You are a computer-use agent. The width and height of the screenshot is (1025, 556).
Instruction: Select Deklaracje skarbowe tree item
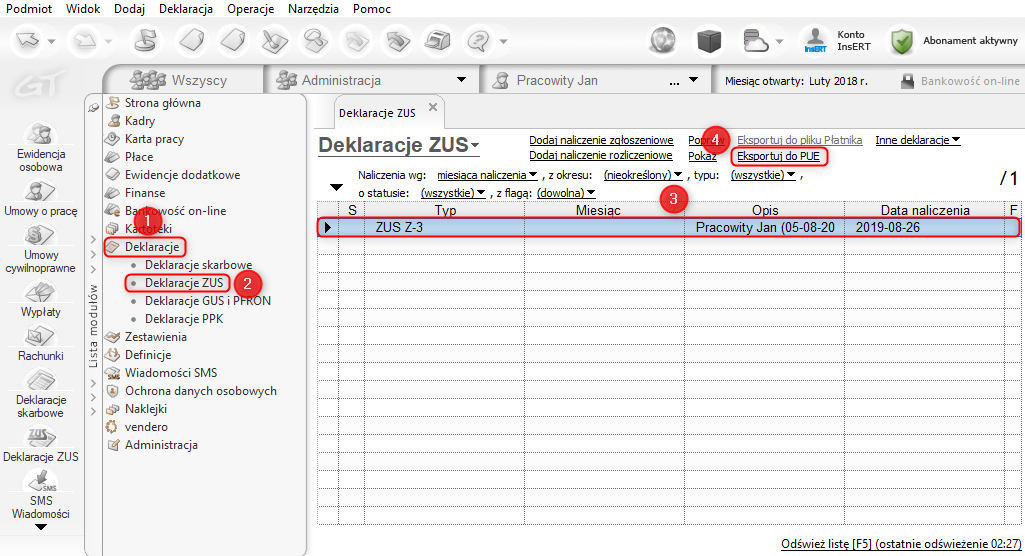(x=198, y=265)
